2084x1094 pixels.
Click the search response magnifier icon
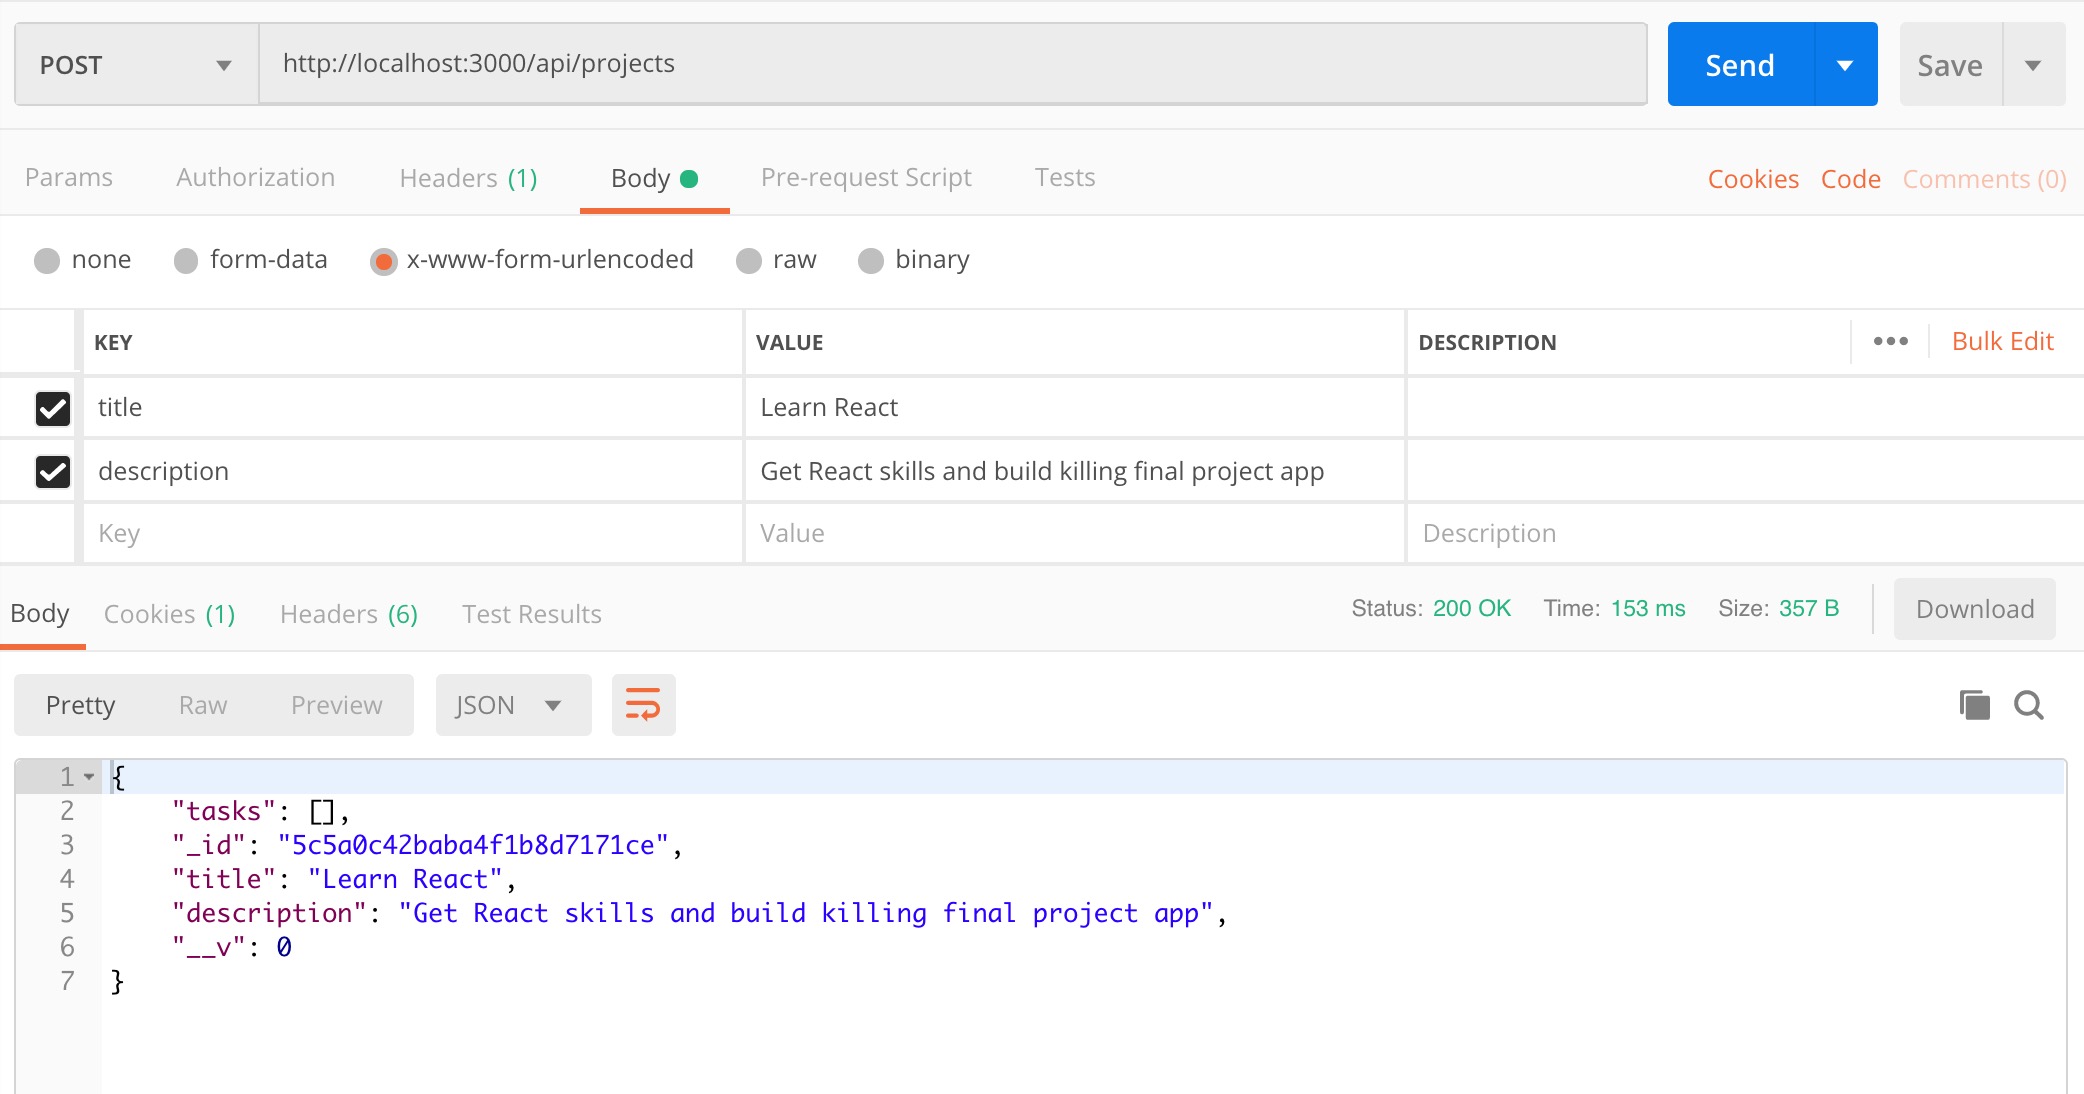(x=2028, y=705)
